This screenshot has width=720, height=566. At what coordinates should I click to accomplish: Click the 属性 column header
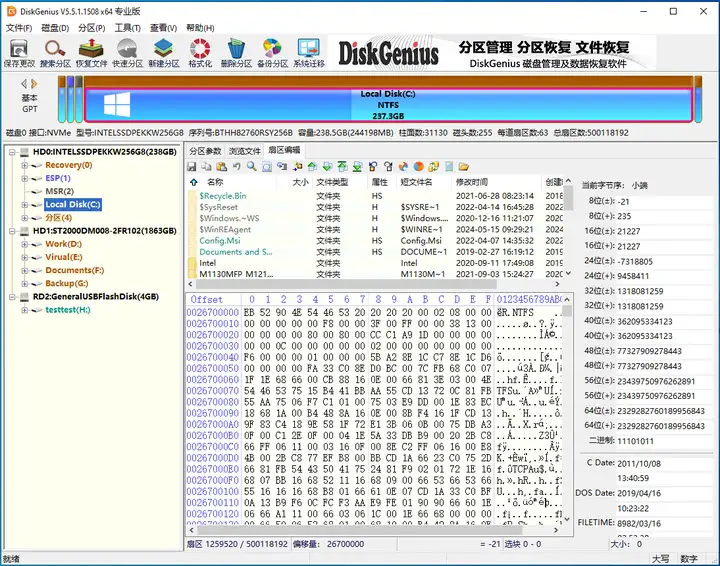point(382,182)
